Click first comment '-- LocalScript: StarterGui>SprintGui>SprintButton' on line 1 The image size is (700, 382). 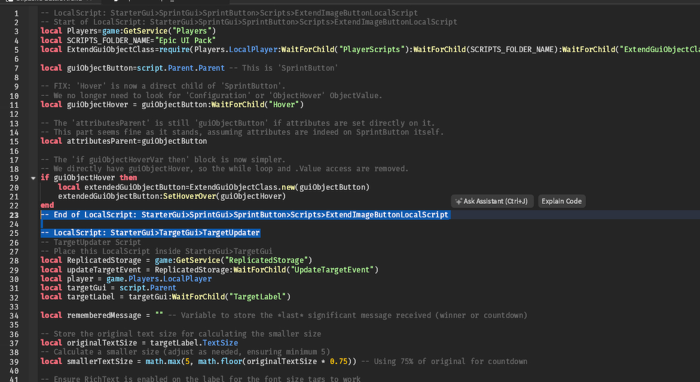click(229, 13)
